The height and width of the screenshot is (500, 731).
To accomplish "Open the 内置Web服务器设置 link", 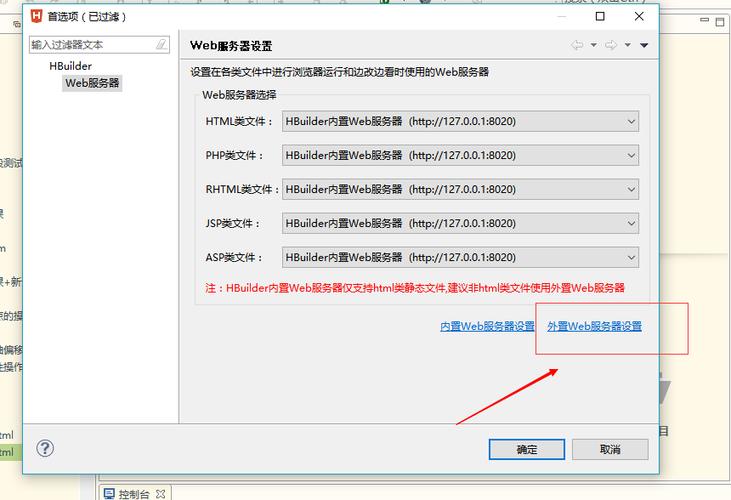I will click(x=487, y=326).
